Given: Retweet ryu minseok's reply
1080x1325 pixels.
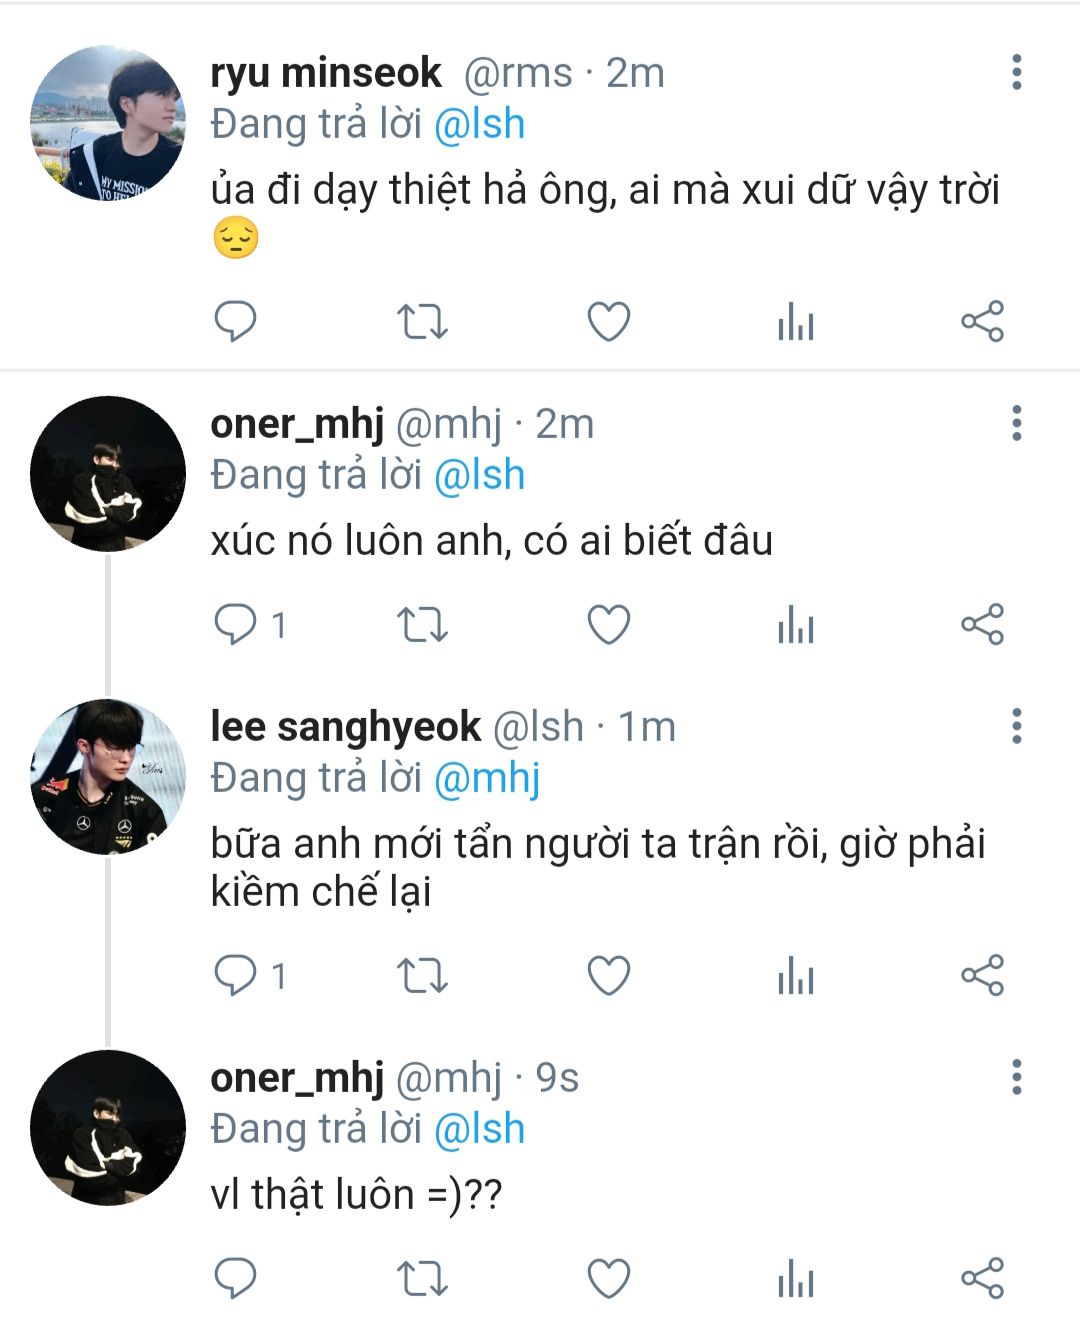Looking at the screenshot, I should tap(422, 322).
